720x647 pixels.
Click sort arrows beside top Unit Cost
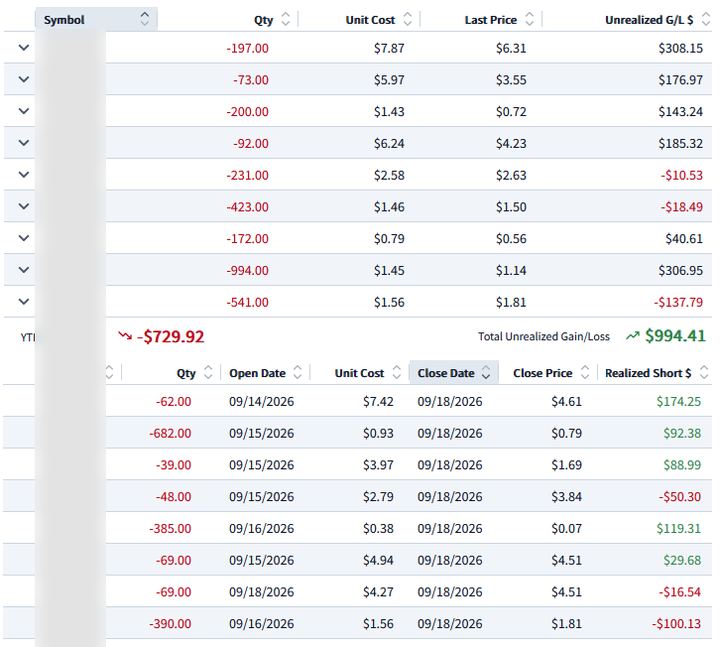pyautogui.click(x=407, y=19)
